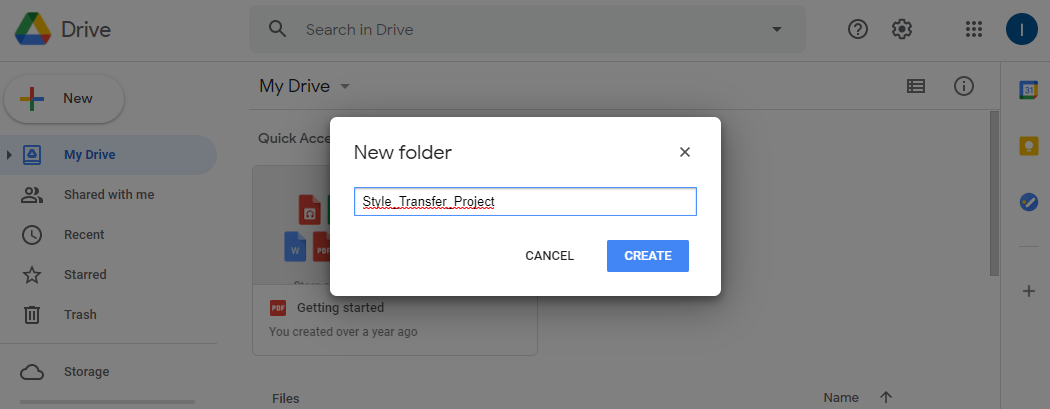Close the New folder dialog
Image resolution: width=1050 pixels, height=409 pixels.
[684, 152]
